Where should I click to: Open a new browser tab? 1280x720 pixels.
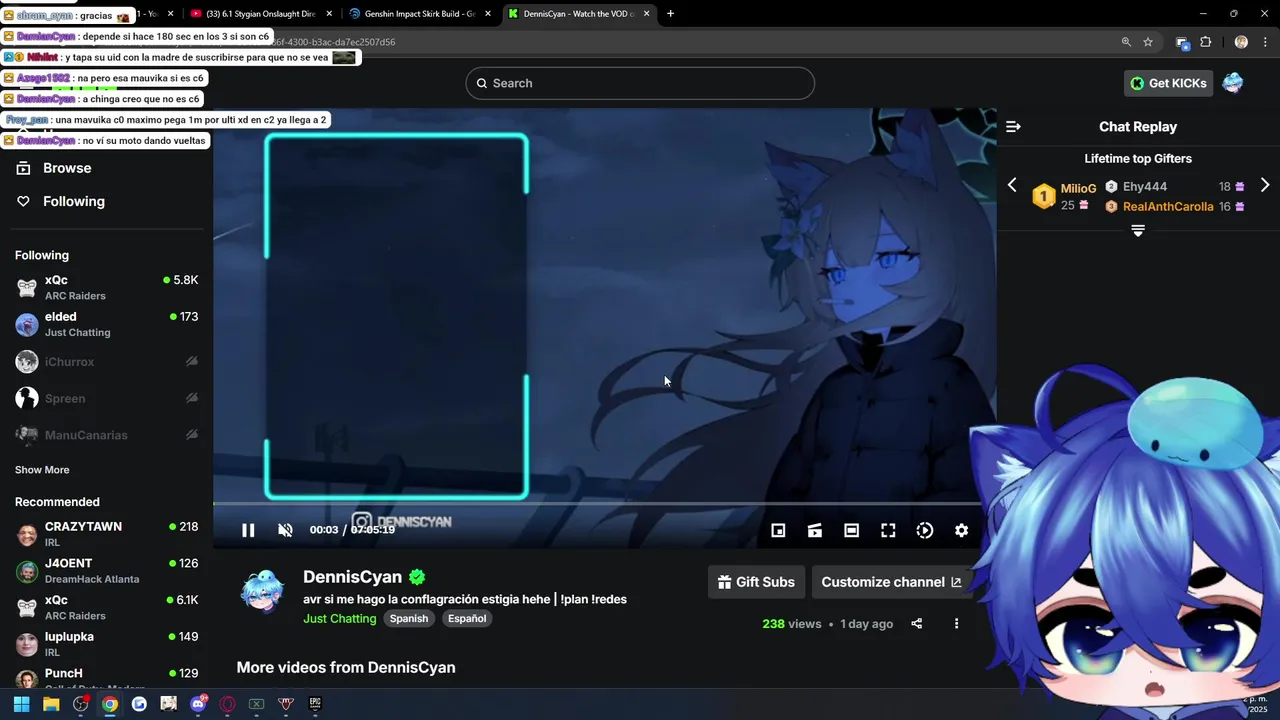670,14
